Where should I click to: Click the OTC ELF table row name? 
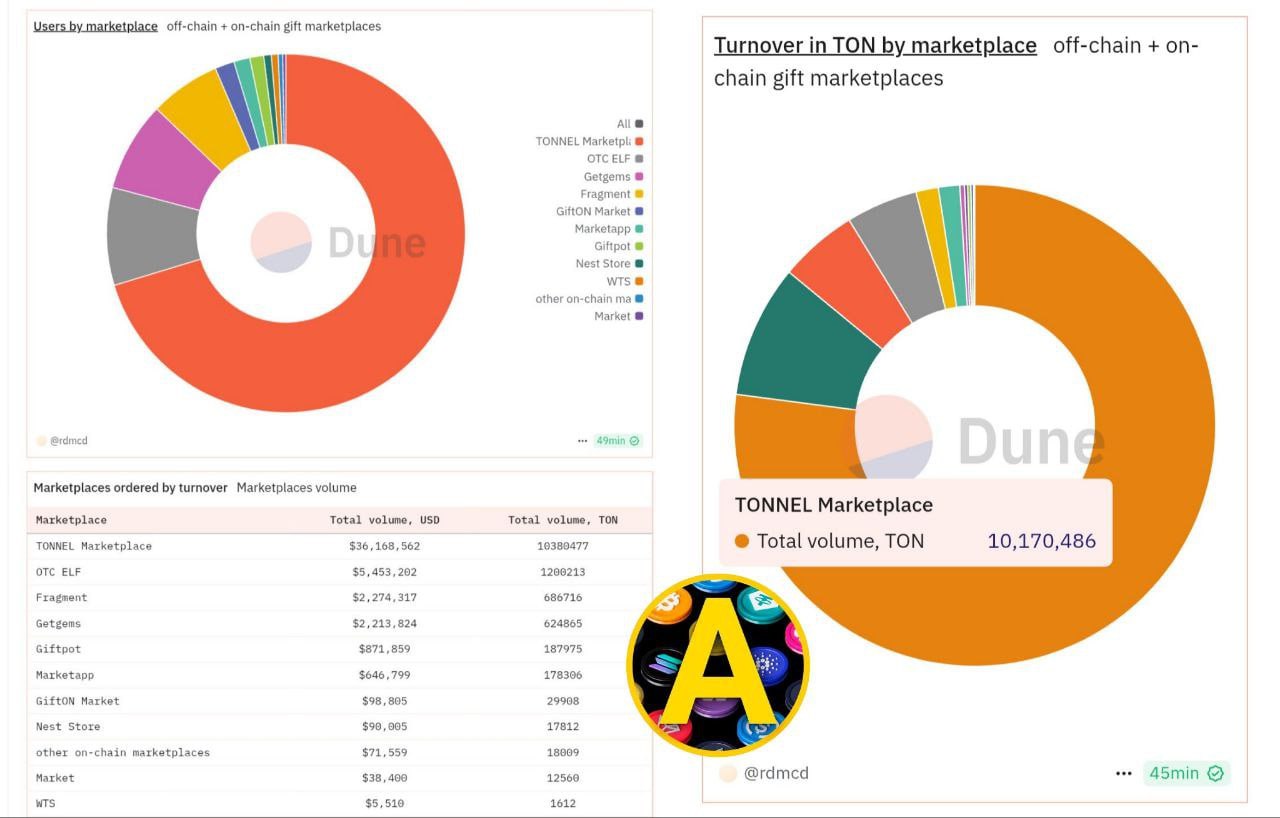[58, 572]
